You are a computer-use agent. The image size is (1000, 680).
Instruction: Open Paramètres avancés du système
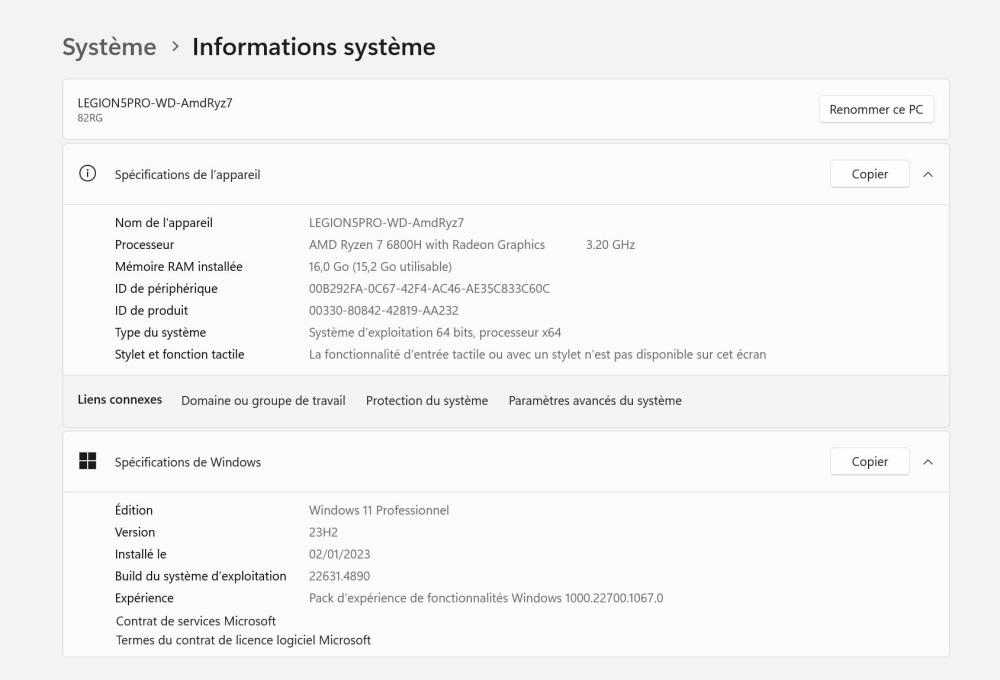[x=595, y=401]
